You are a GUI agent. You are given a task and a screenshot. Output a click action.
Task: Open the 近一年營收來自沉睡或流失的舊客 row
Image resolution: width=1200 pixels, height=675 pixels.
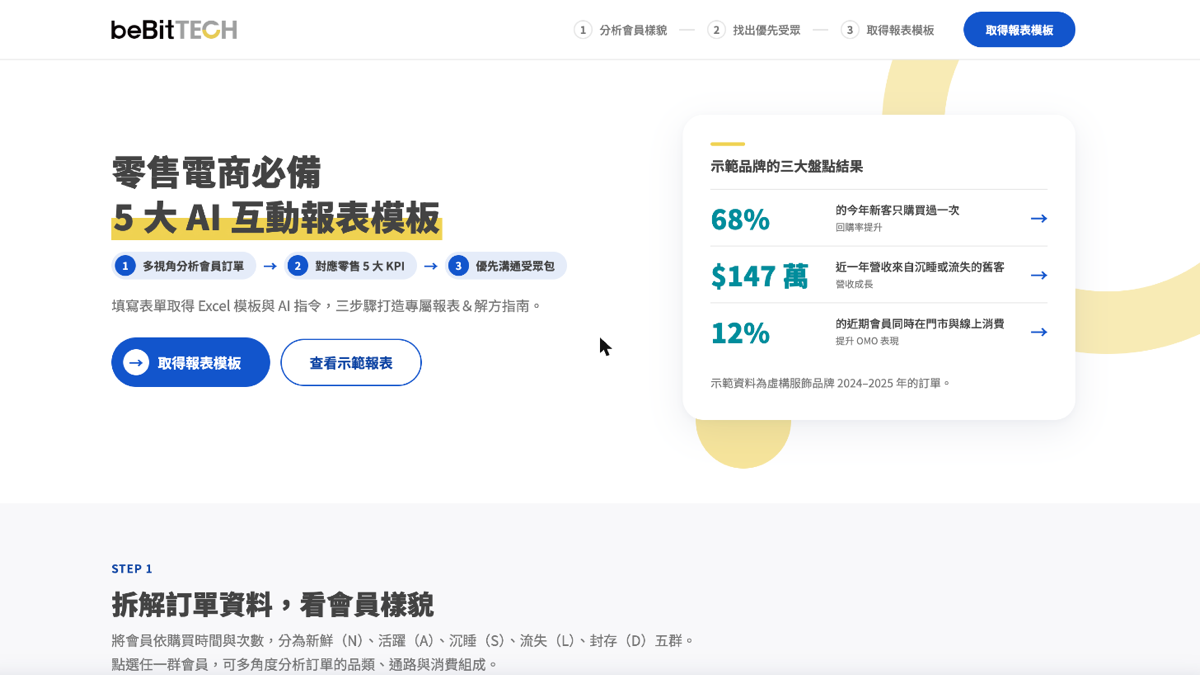[x=879, y=275]
